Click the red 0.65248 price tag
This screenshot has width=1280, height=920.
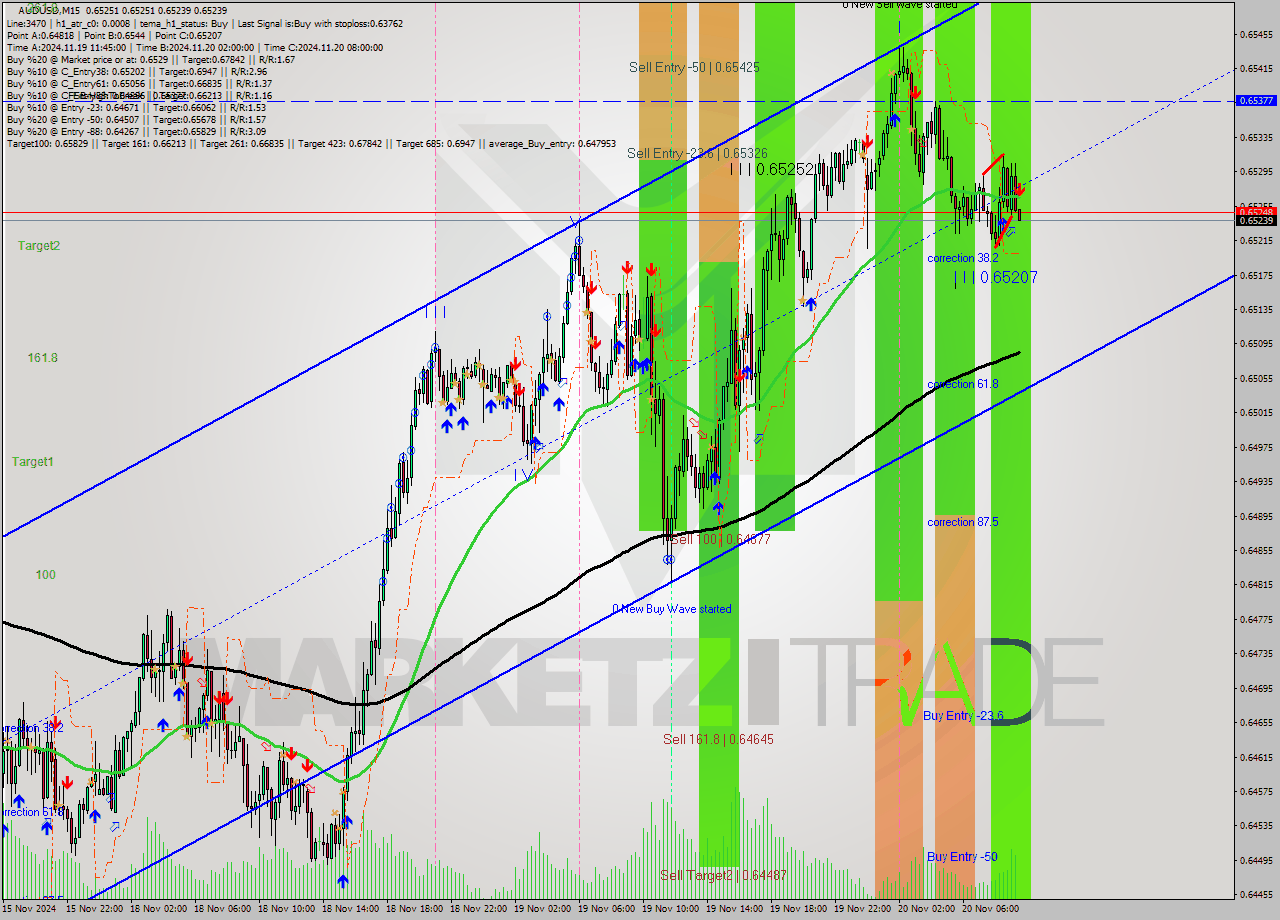tap(1256, 211)
